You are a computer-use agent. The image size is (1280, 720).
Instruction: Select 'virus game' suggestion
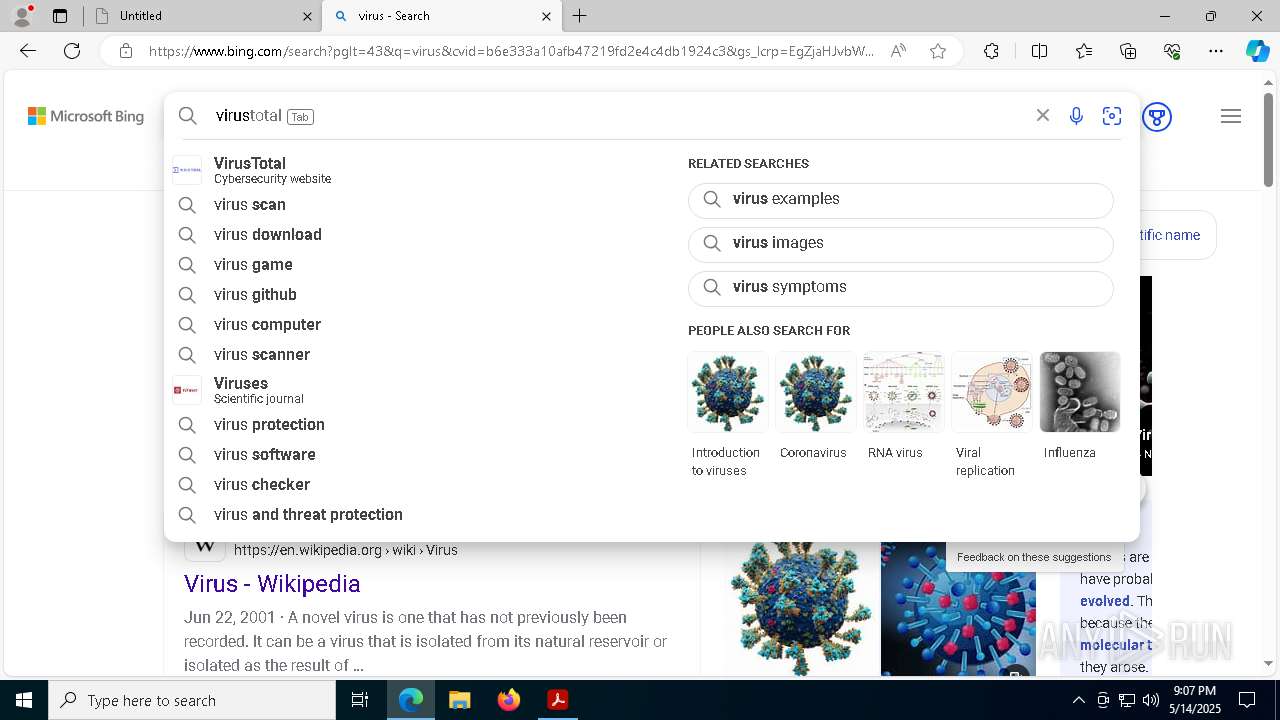click(414, 264)
